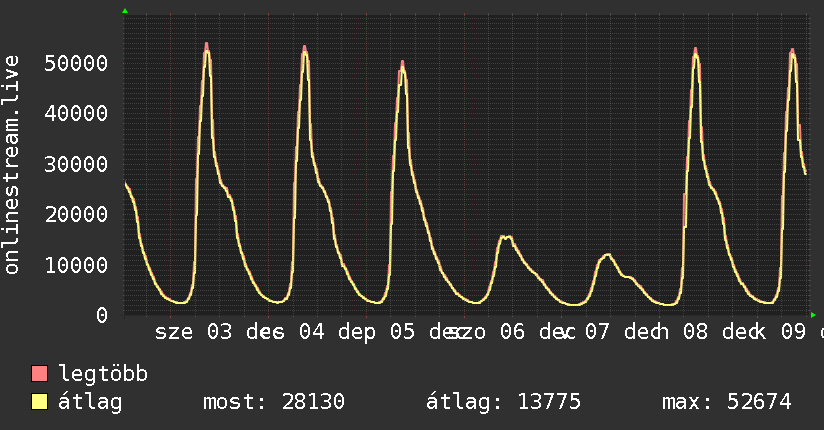
Task: Click the green arrow atop the y-axis
Action: (125, 11)
